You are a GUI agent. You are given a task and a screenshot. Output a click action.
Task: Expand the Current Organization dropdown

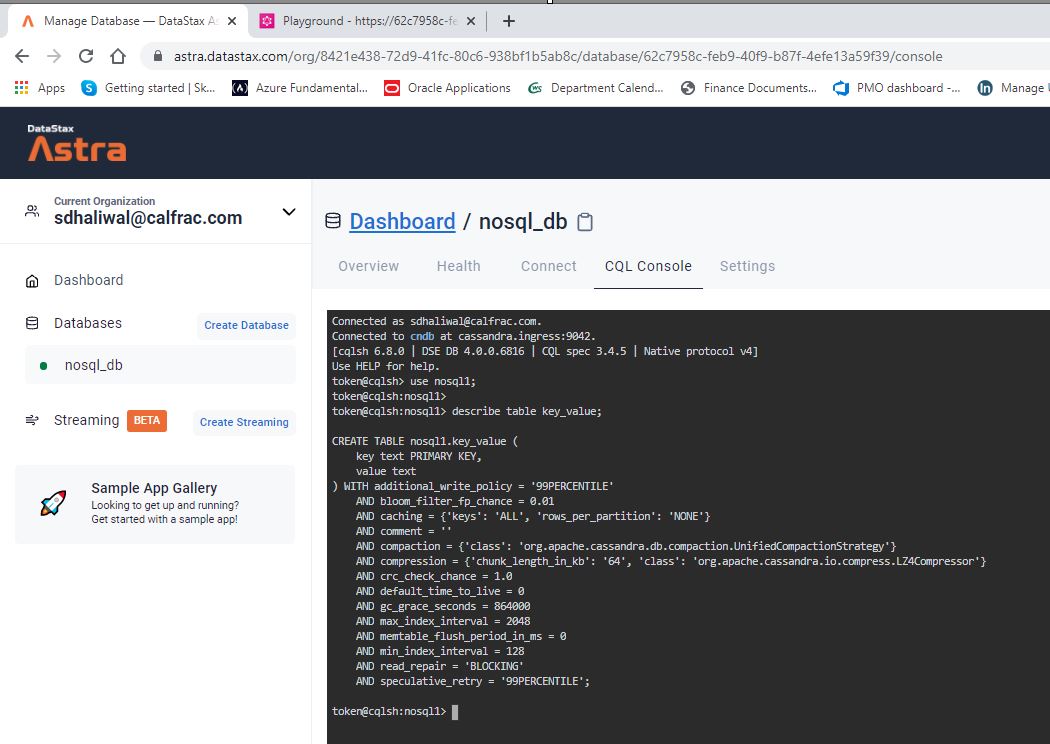(x=289, y=211)
